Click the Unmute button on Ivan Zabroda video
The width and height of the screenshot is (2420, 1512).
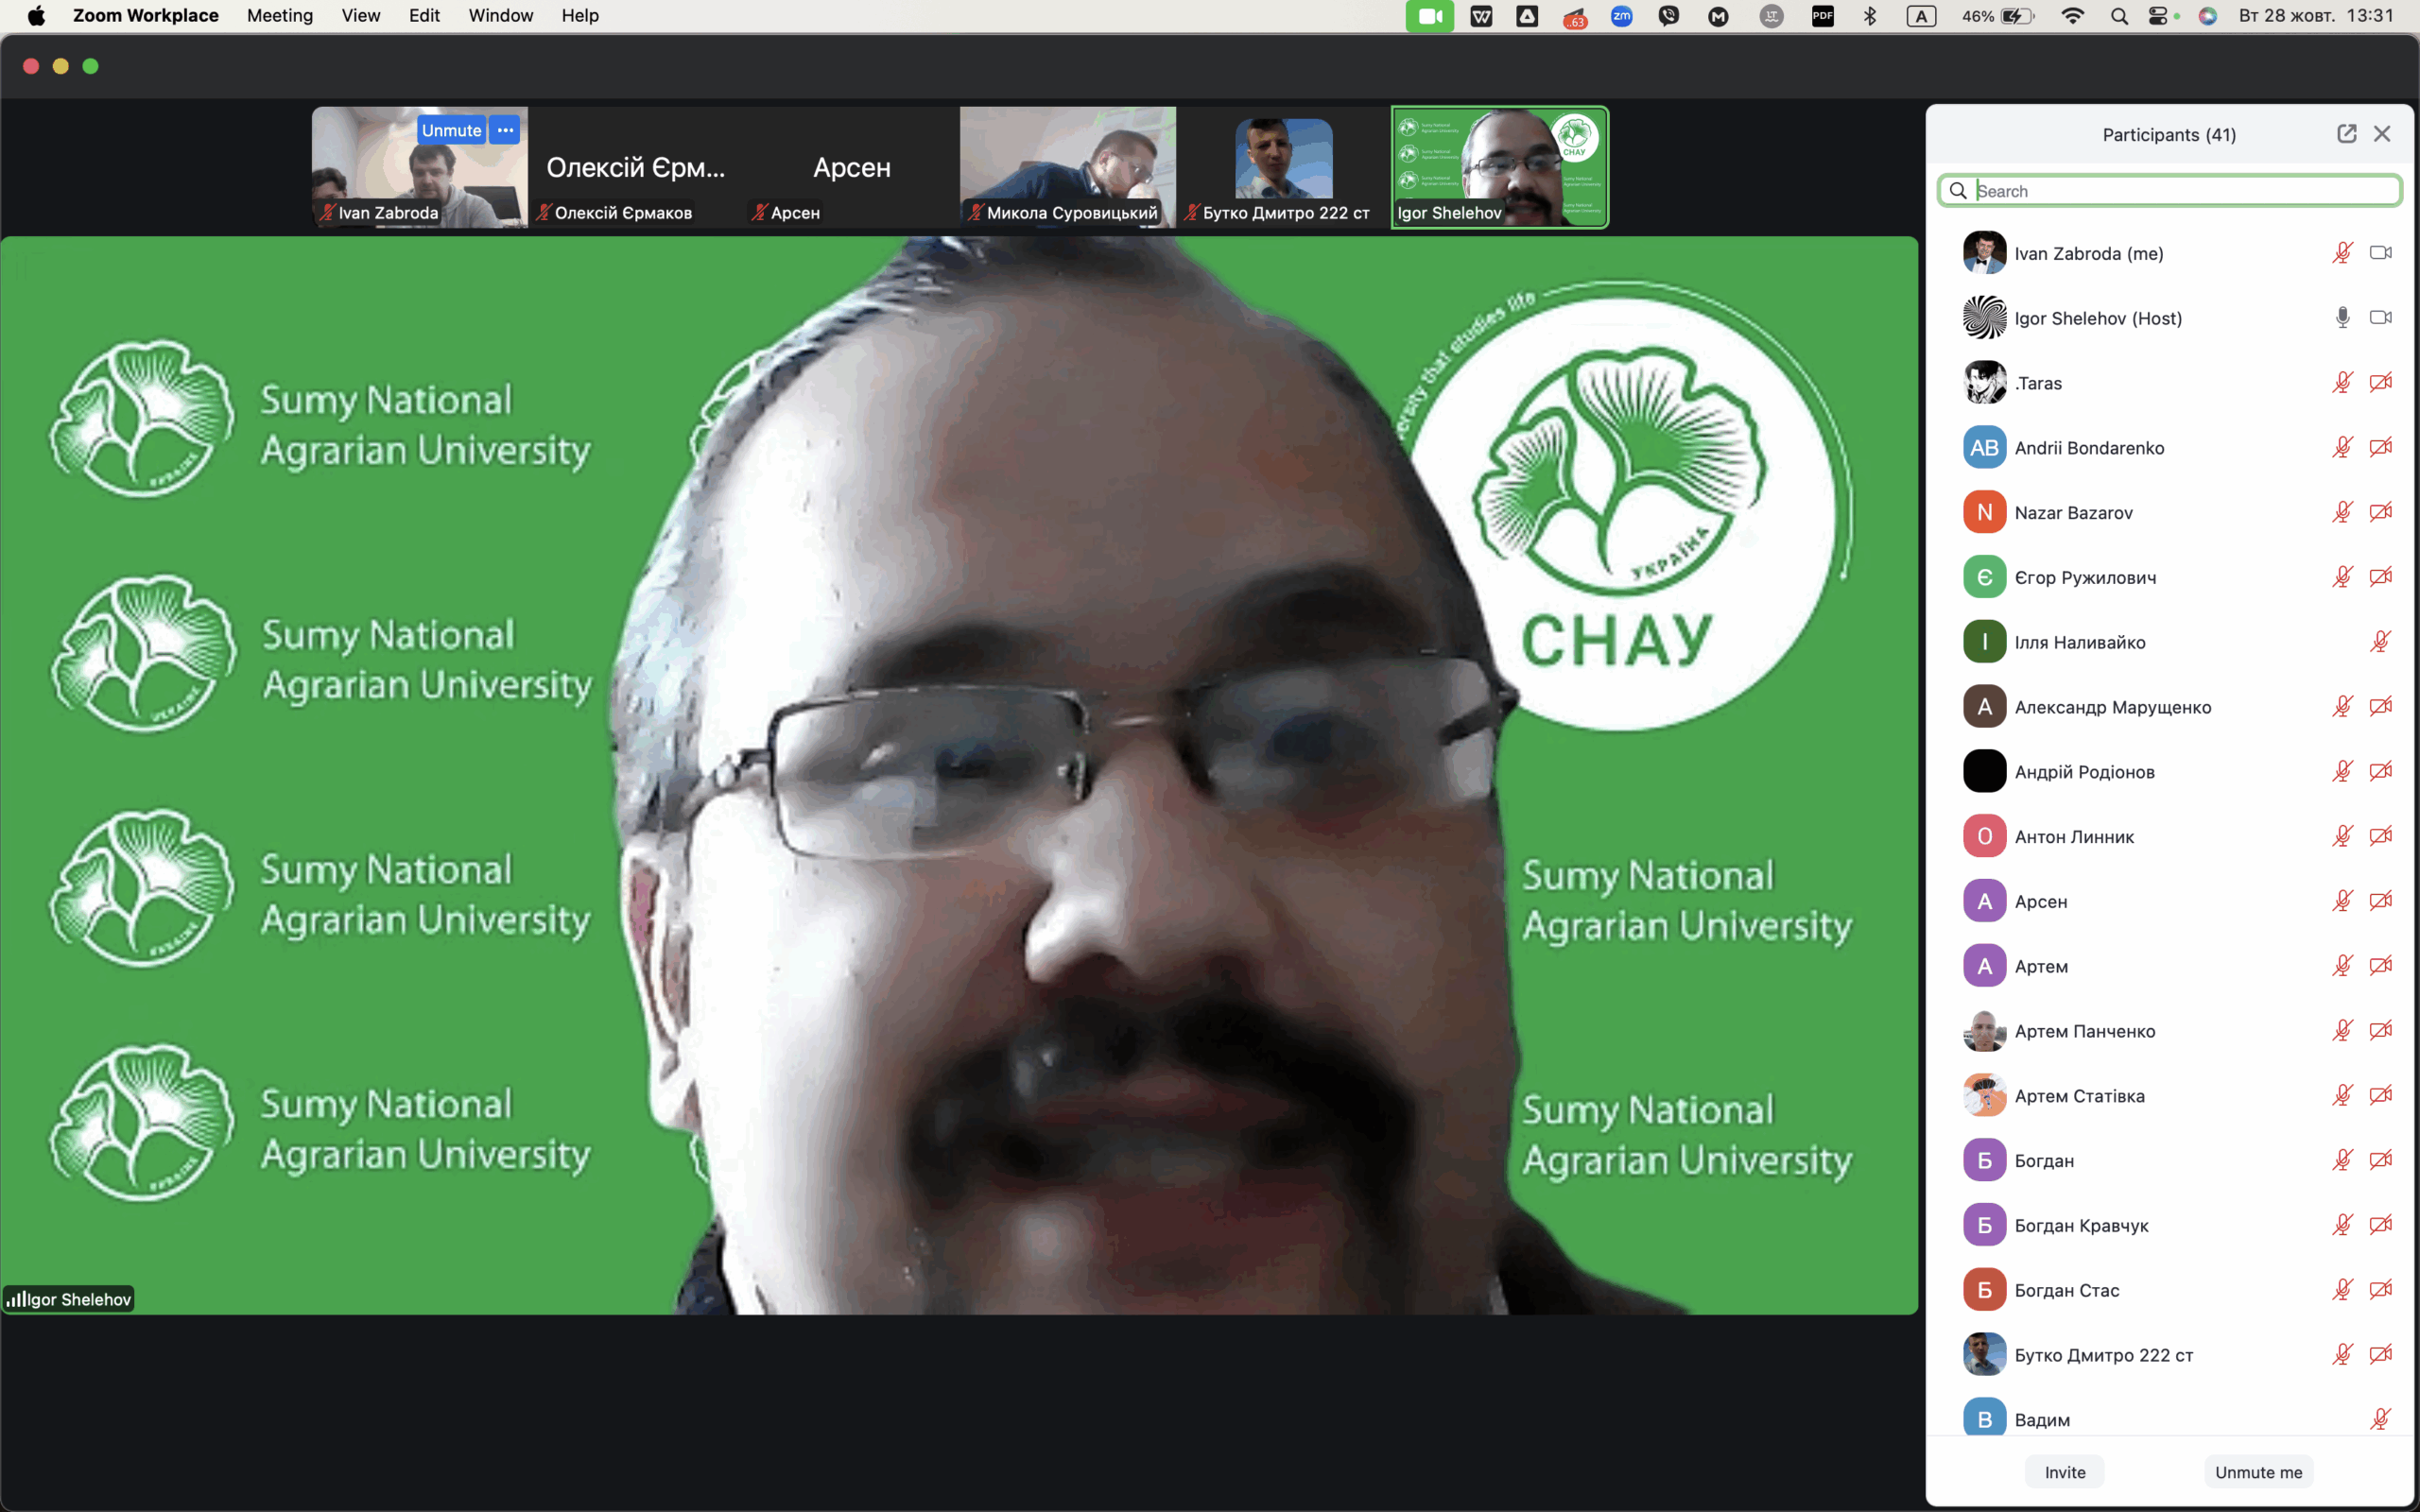click(x=451, y=130)
